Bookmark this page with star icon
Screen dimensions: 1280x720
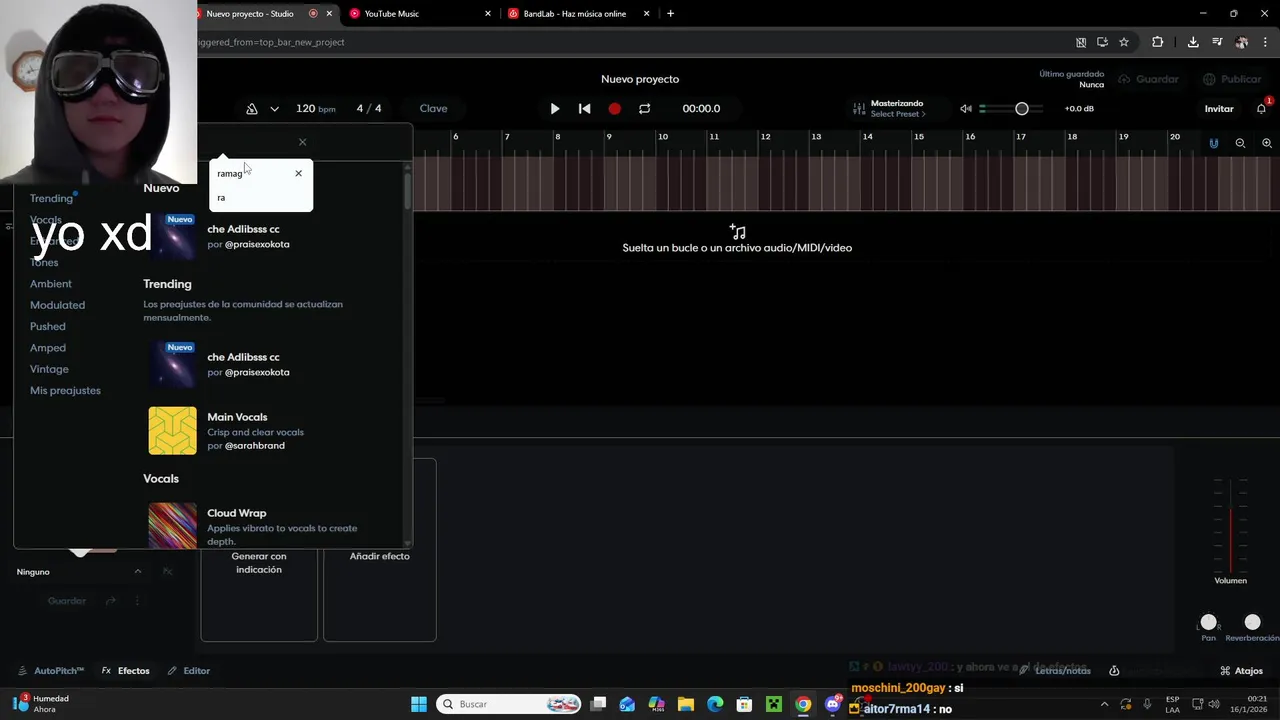pyautogui.click(x=1124, y=42)
